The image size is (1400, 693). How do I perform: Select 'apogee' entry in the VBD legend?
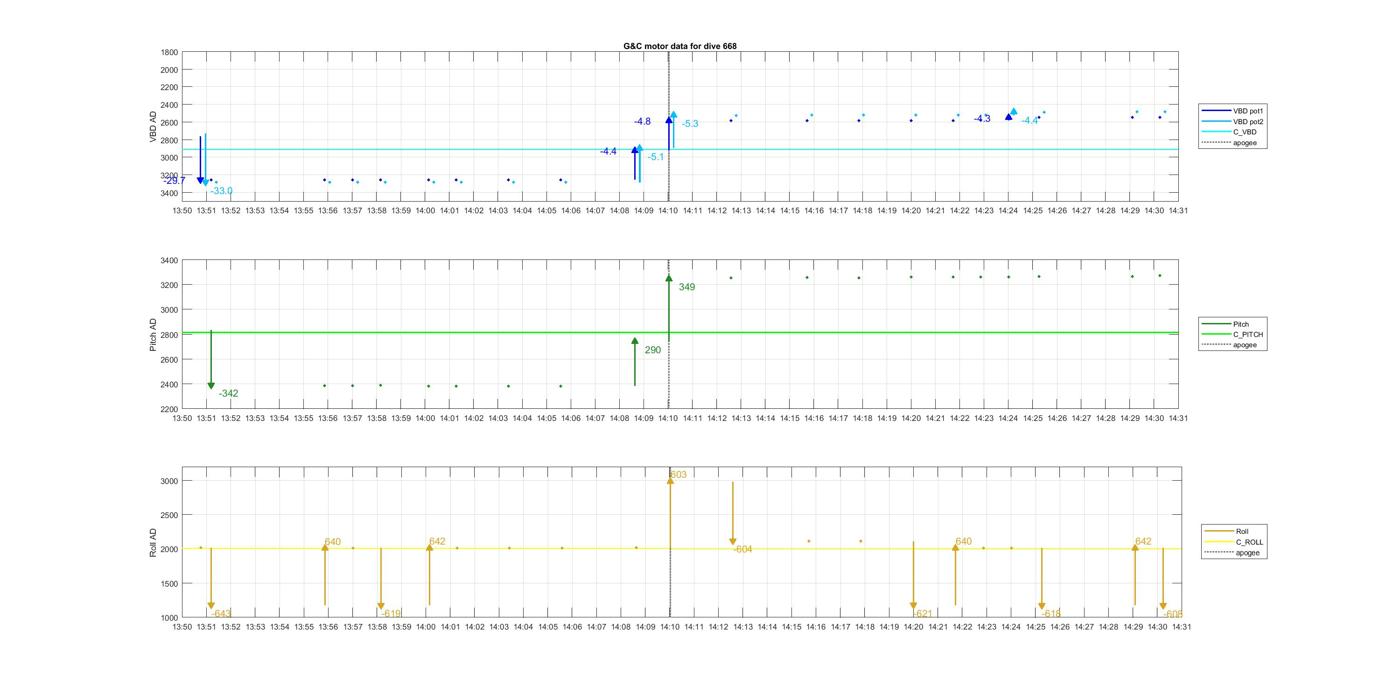(x=1245, y=142)
